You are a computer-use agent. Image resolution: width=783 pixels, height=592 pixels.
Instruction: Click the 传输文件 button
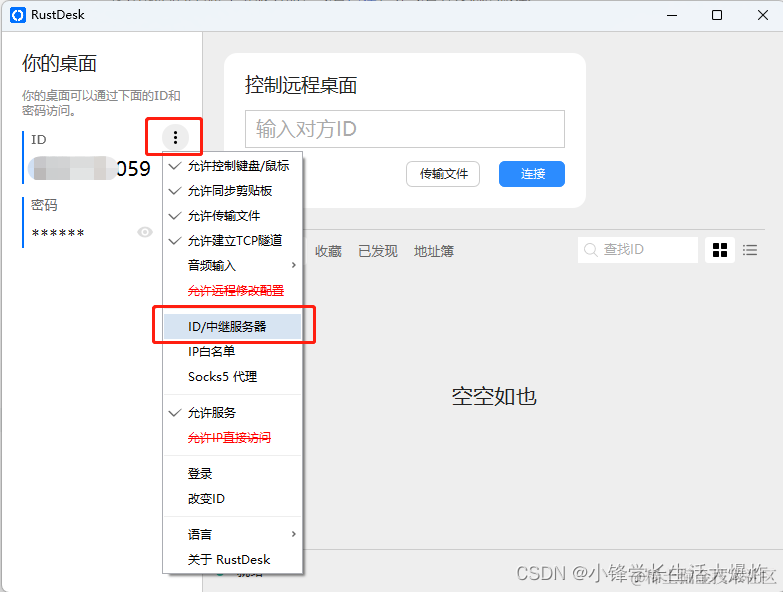pyautogui.click(x=443, y=174)
